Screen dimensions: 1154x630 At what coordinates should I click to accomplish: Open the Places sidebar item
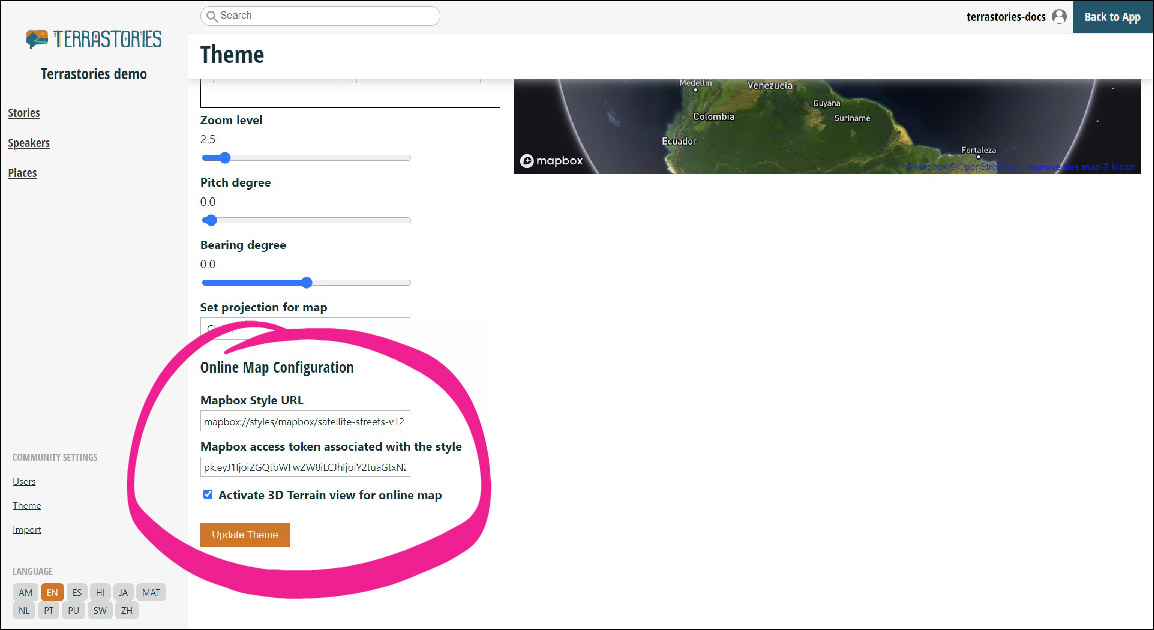point(23,173)
